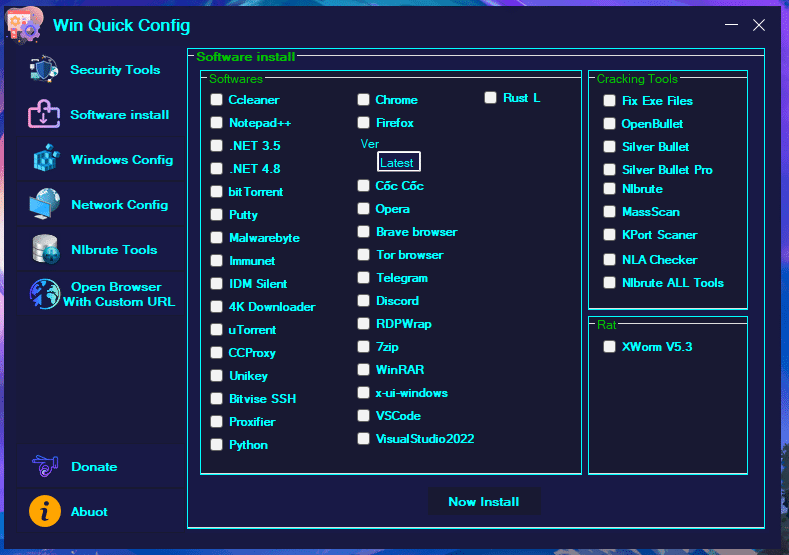The width and height of the screenshot is (789, 555).
Task: Check the RDPWrap option
Action: [363, 324]
